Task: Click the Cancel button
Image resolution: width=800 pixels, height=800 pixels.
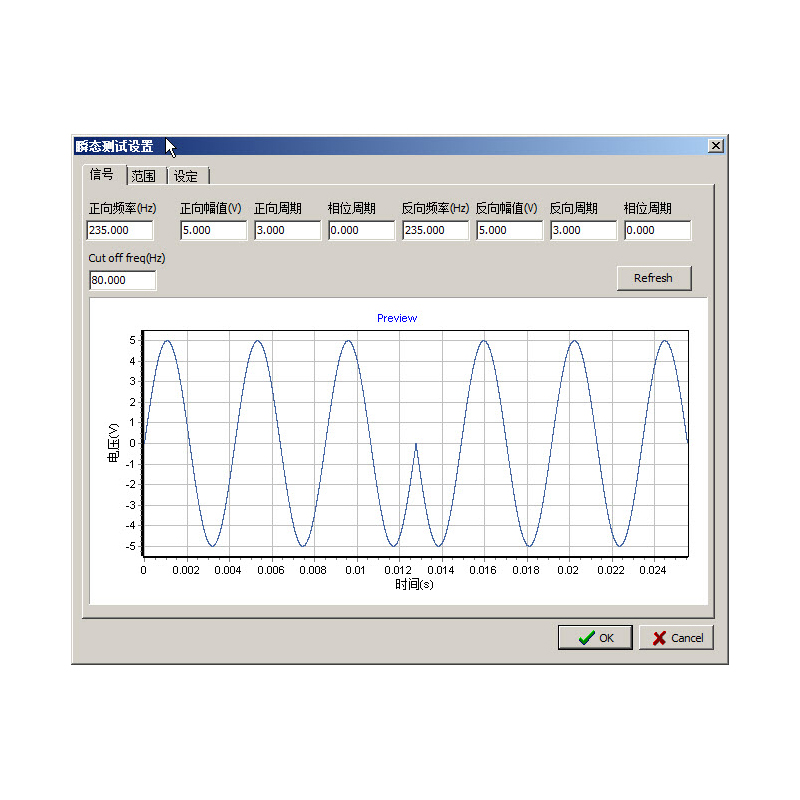Action: pyautogui.click(x=676, y=638)
